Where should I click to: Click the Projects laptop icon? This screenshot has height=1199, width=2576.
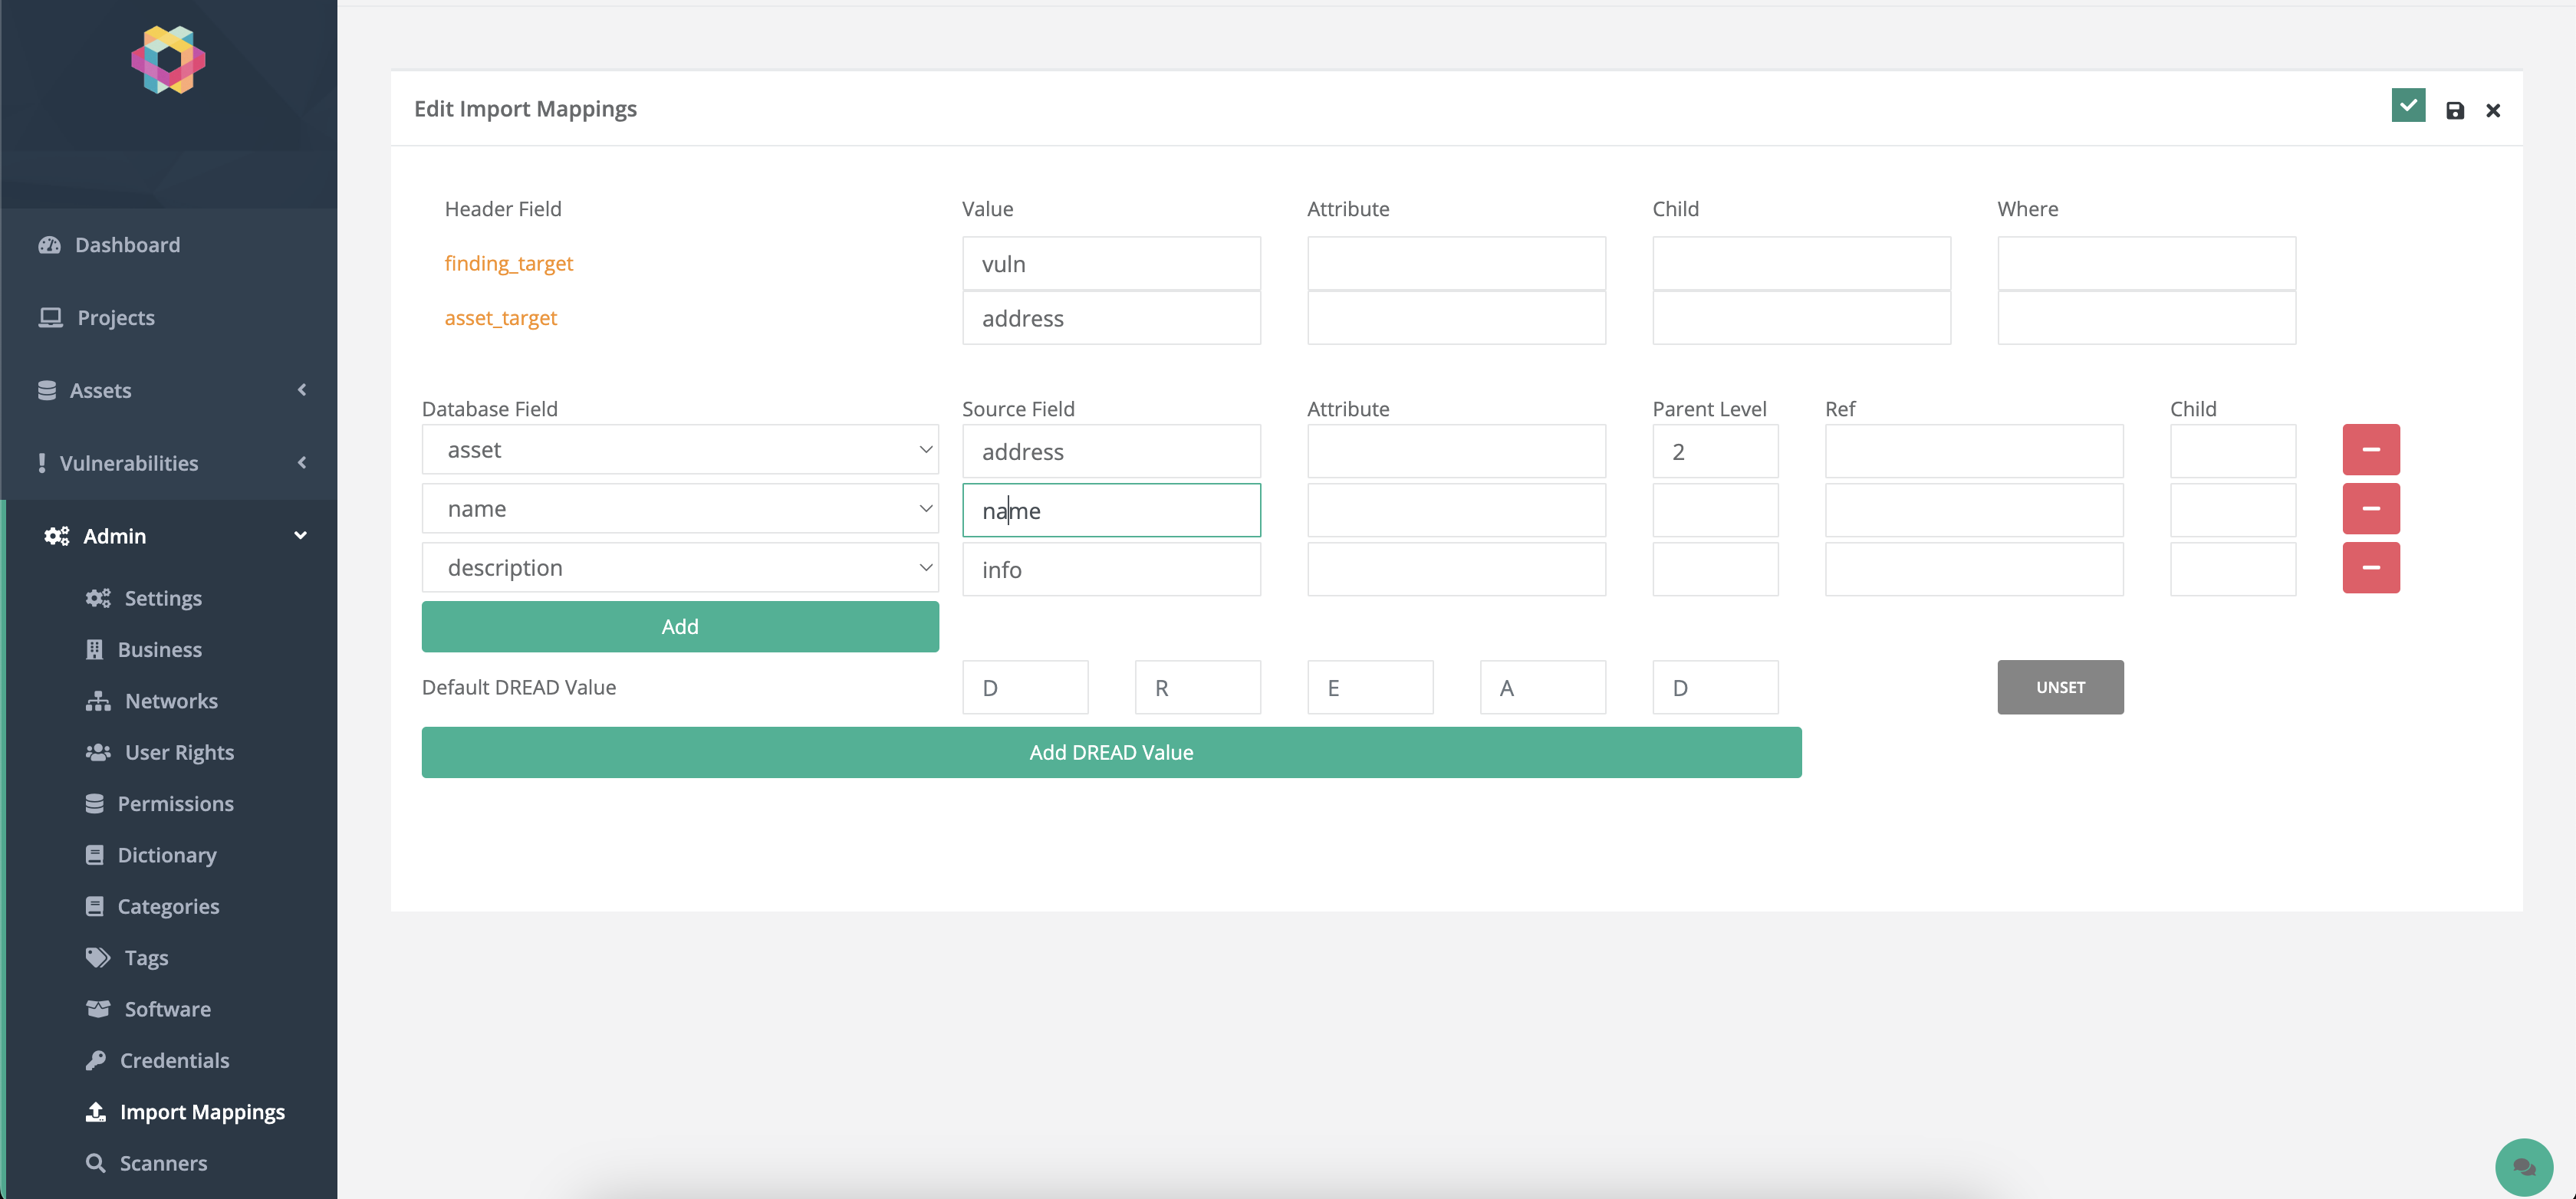coord(50,317)
